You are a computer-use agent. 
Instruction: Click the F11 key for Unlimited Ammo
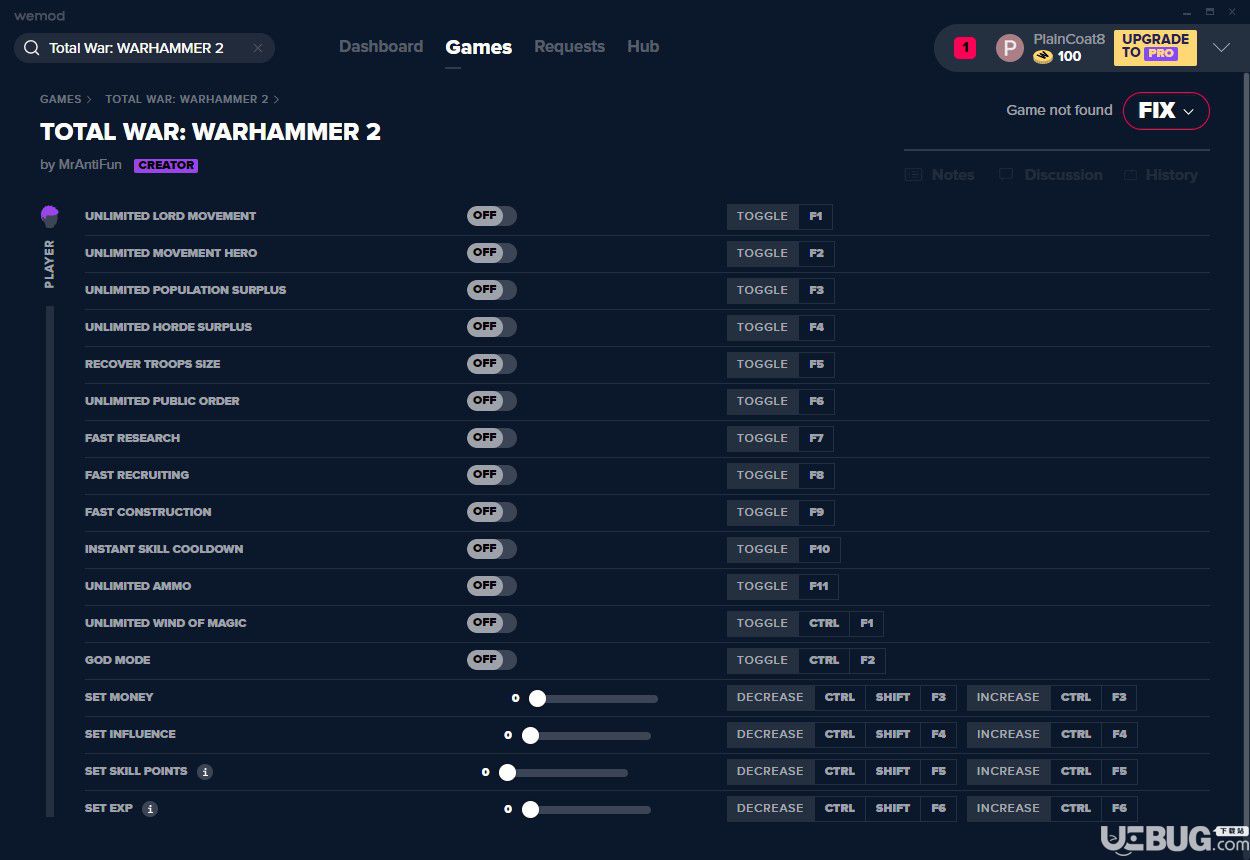point(819,586)
